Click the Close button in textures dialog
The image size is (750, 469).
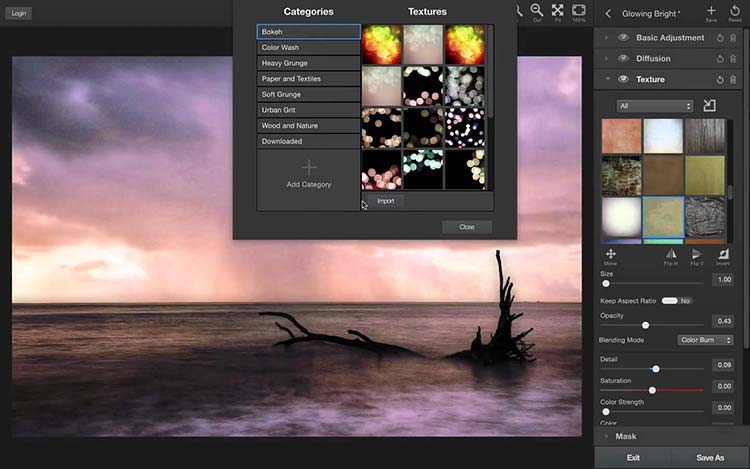[x=467, y=227]
